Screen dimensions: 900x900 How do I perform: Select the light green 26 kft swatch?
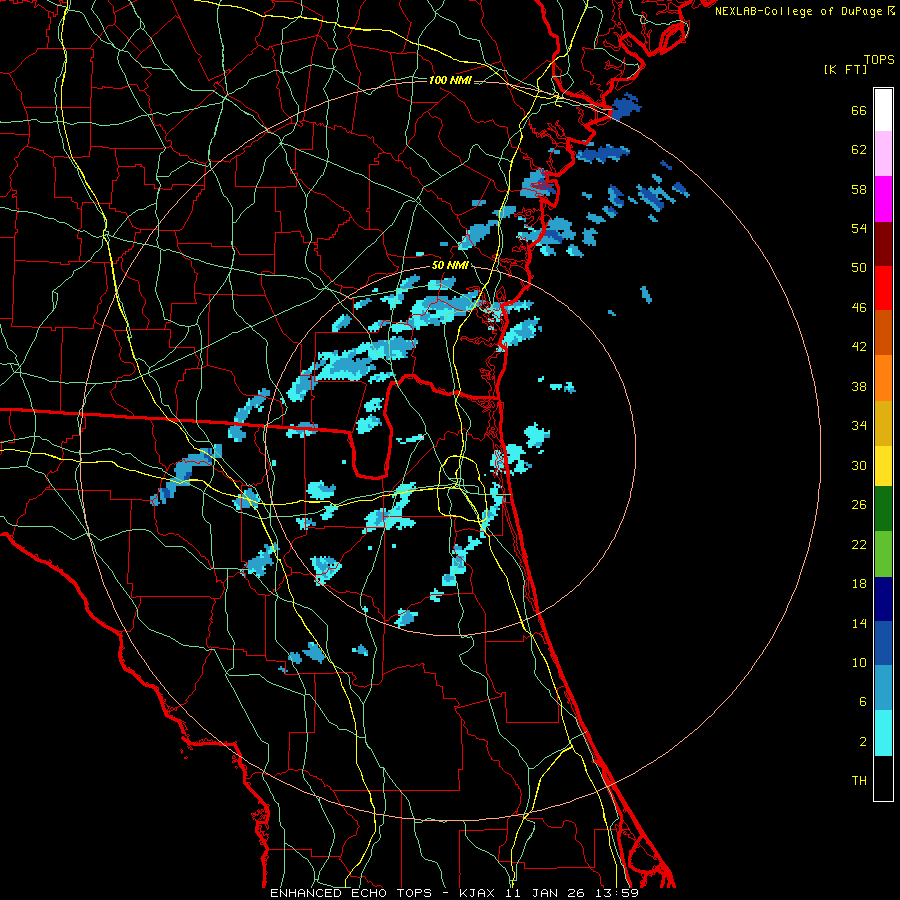(x=883, y=554)
